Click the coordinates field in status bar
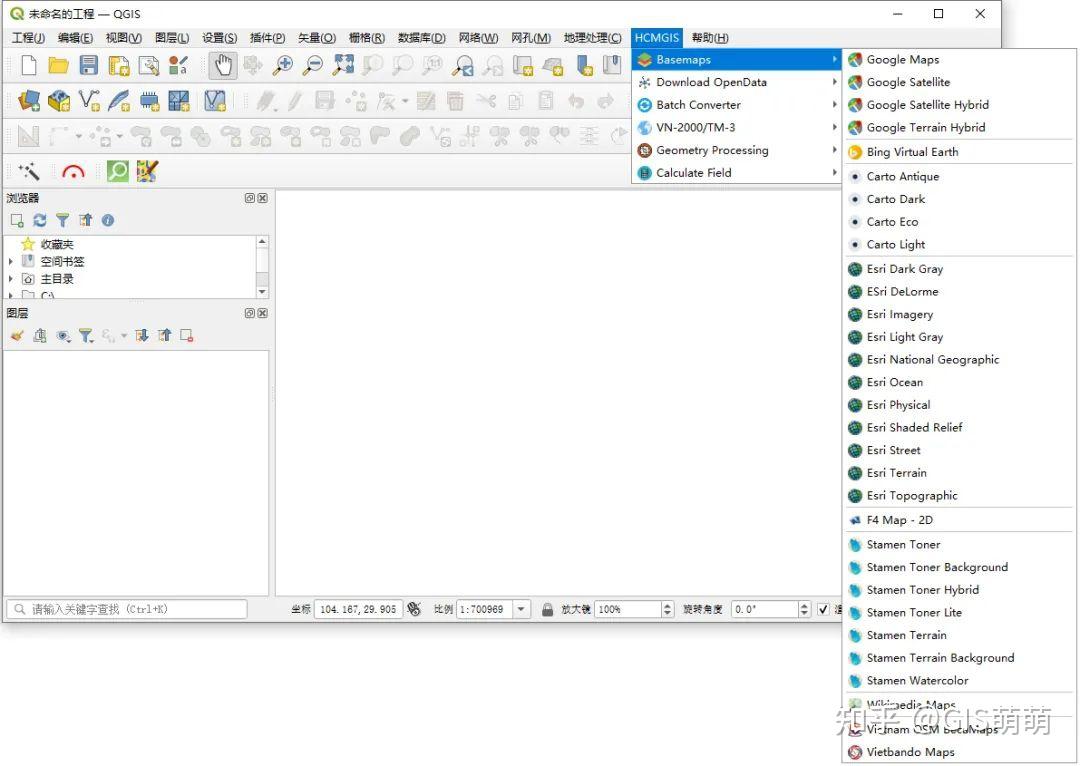The width and height of the screenshot is (1080, 766). point(358,609)
